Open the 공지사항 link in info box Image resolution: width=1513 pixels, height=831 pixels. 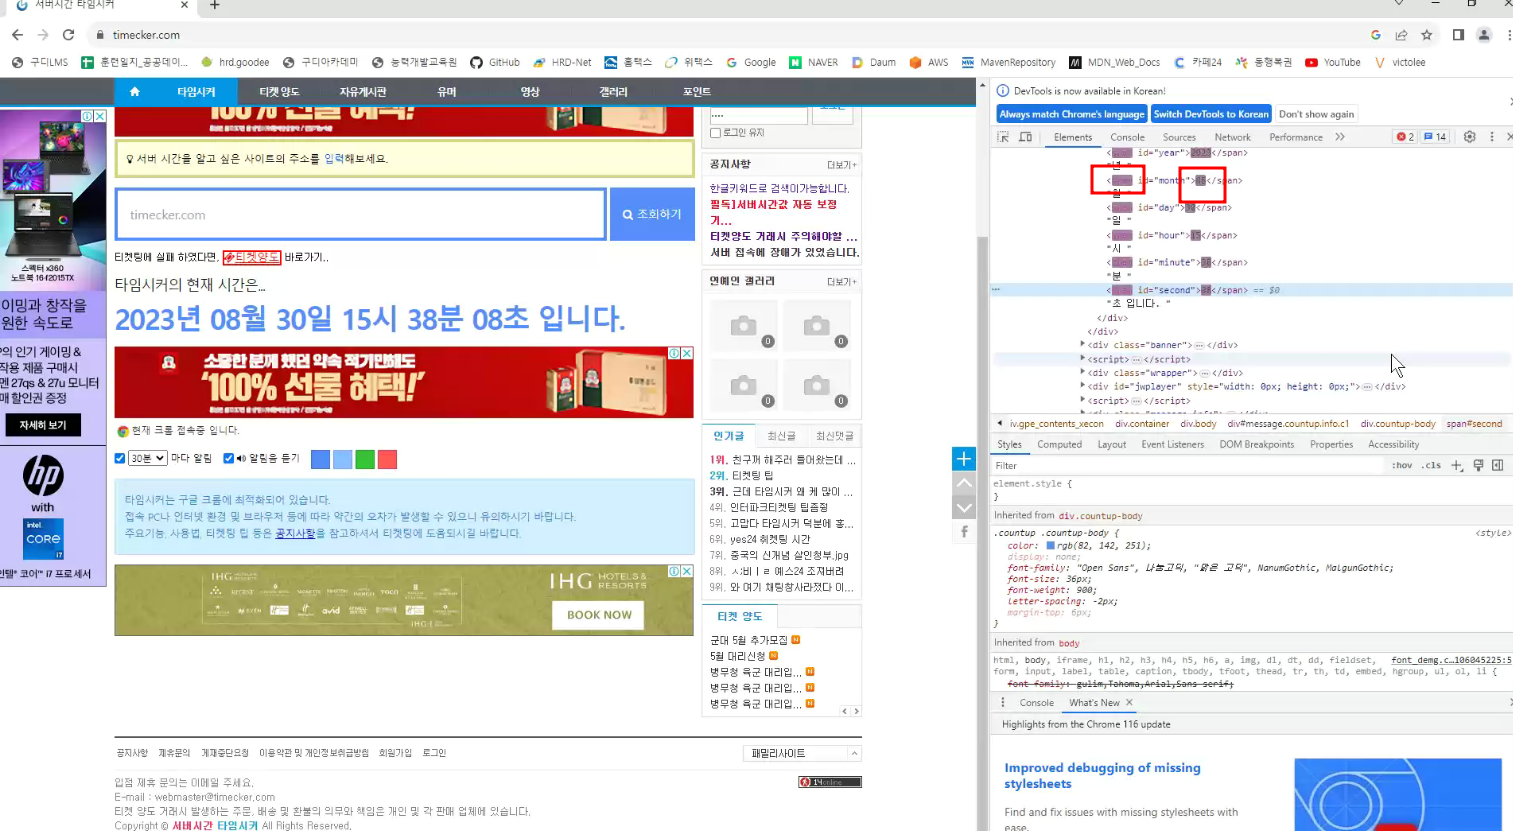295,533
